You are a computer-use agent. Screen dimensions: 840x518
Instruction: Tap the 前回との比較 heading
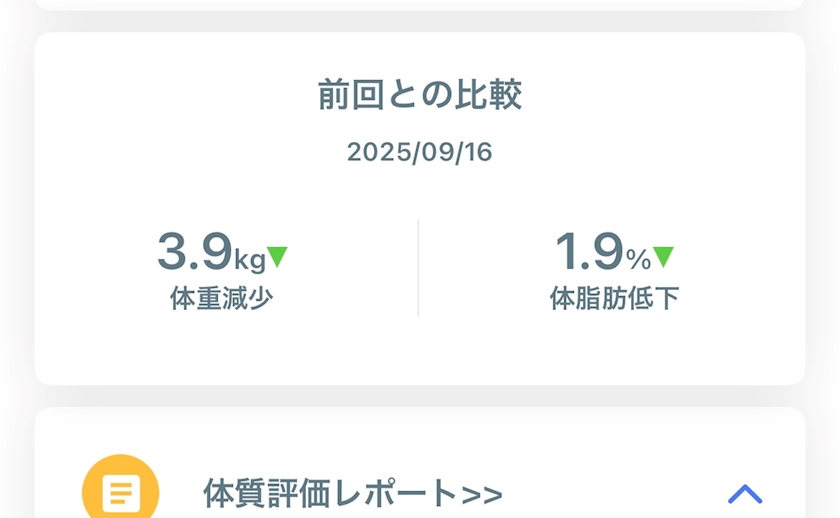click(x=420, y=95)
